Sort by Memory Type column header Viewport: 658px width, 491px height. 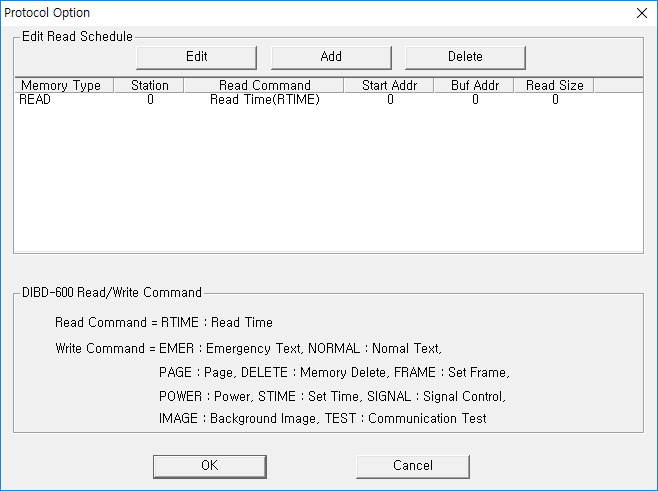click(61, 86)
